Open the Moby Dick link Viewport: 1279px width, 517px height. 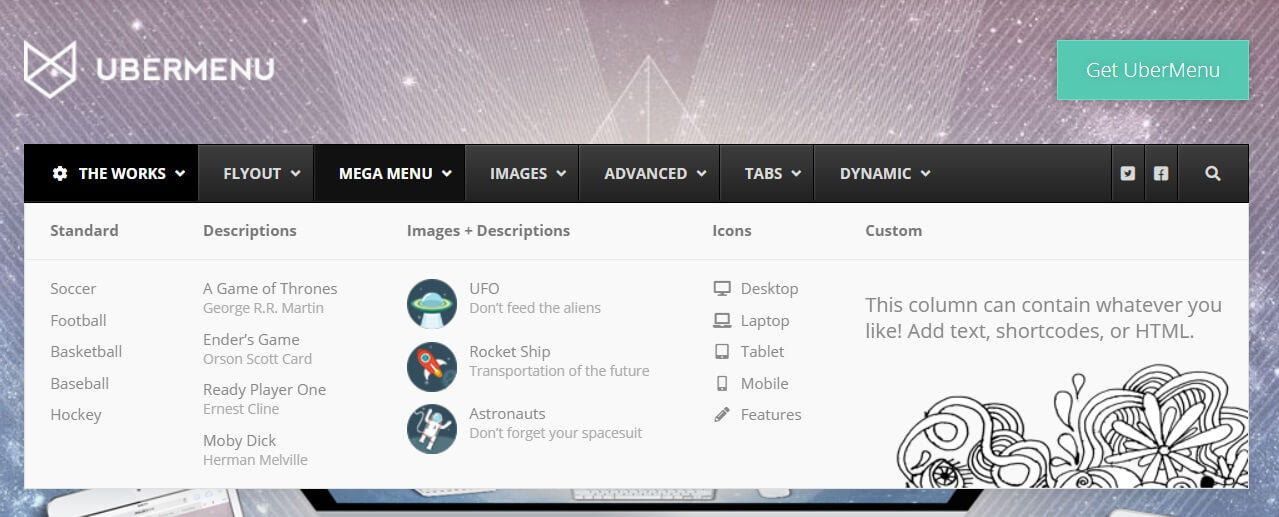239,440
